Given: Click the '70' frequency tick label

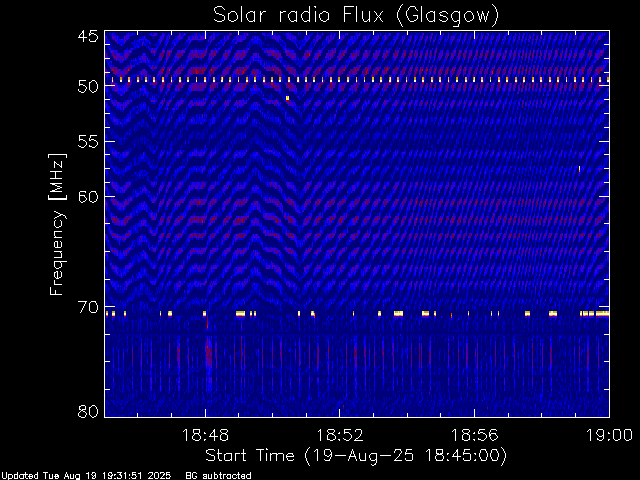Looking at the screenshot, I should 88,307.
